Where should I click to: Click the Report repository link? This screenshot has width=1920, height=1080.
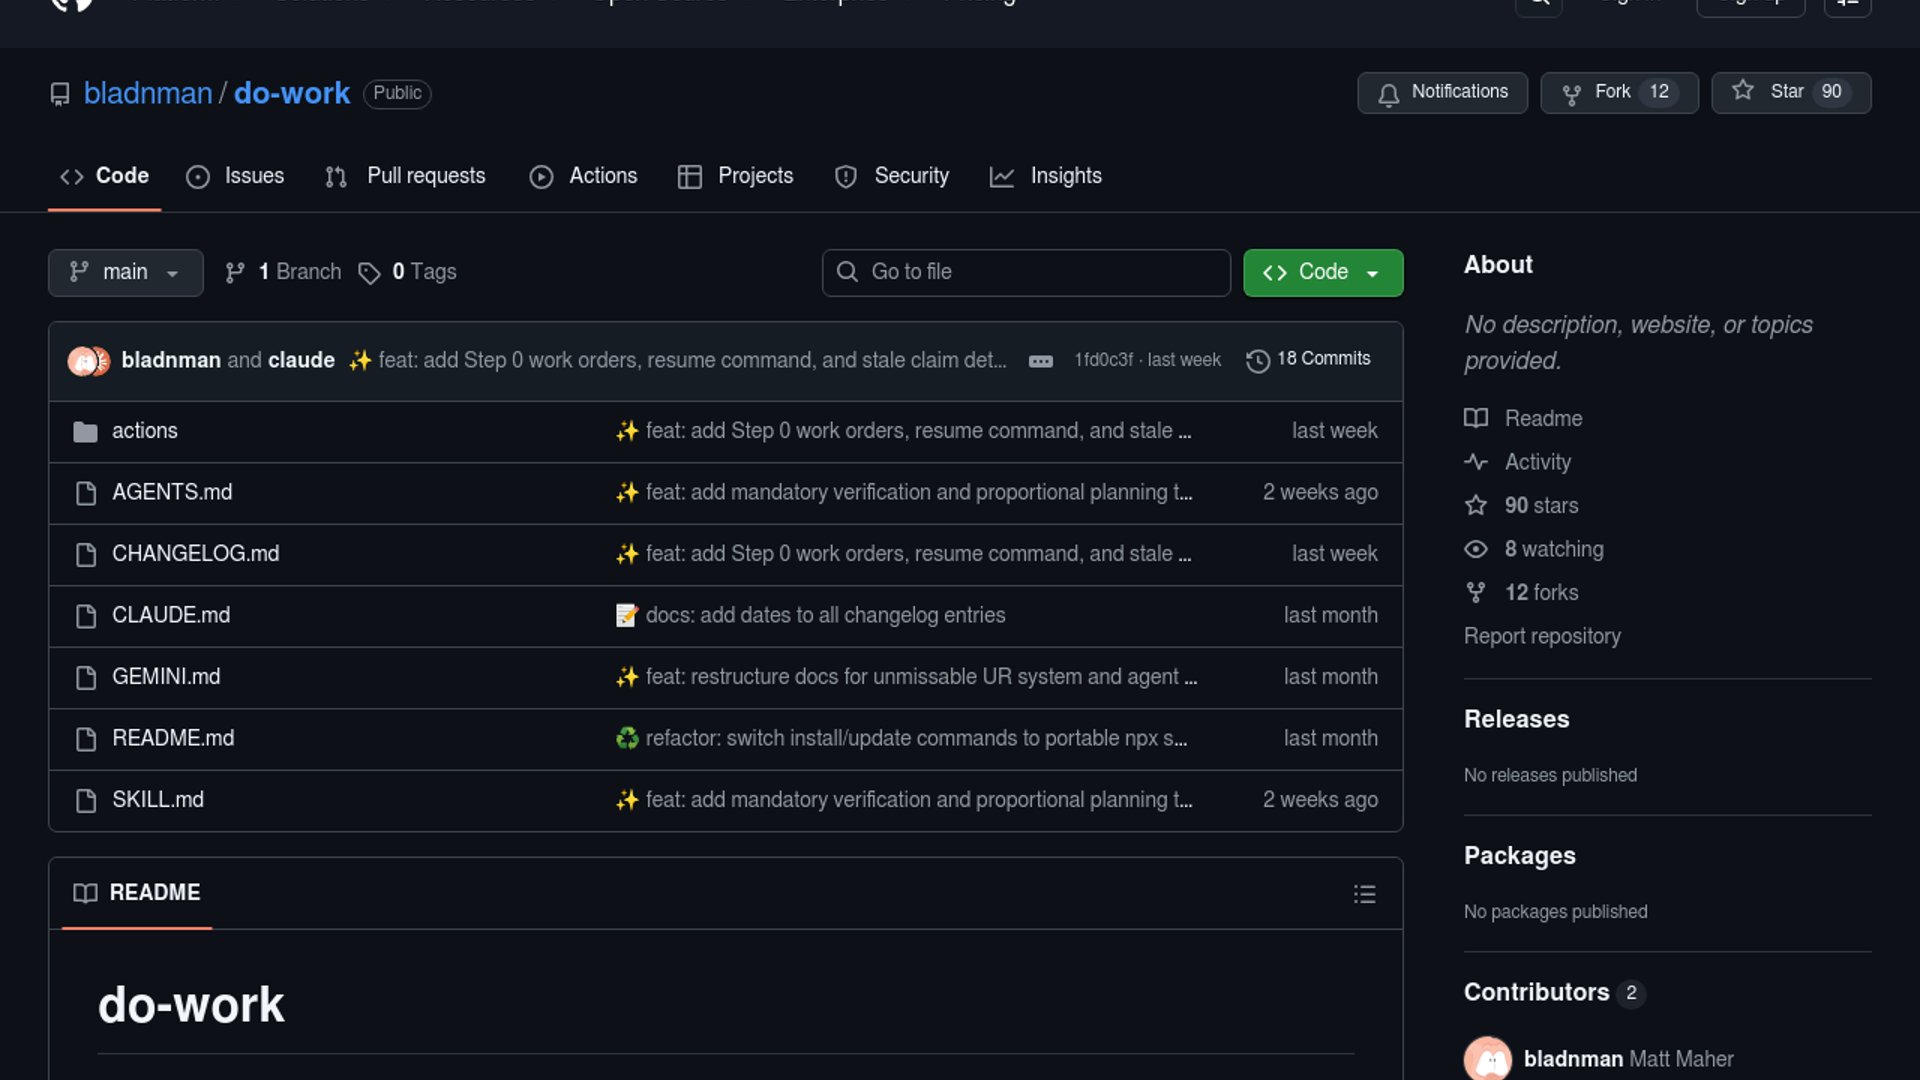(1542, 636)
